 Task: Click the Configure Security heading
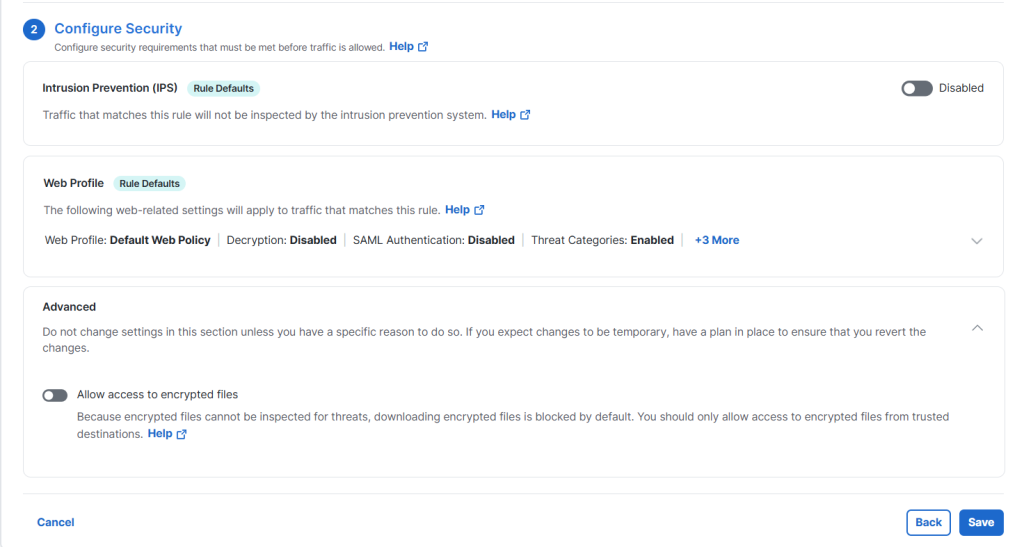[x=118, y=29]
